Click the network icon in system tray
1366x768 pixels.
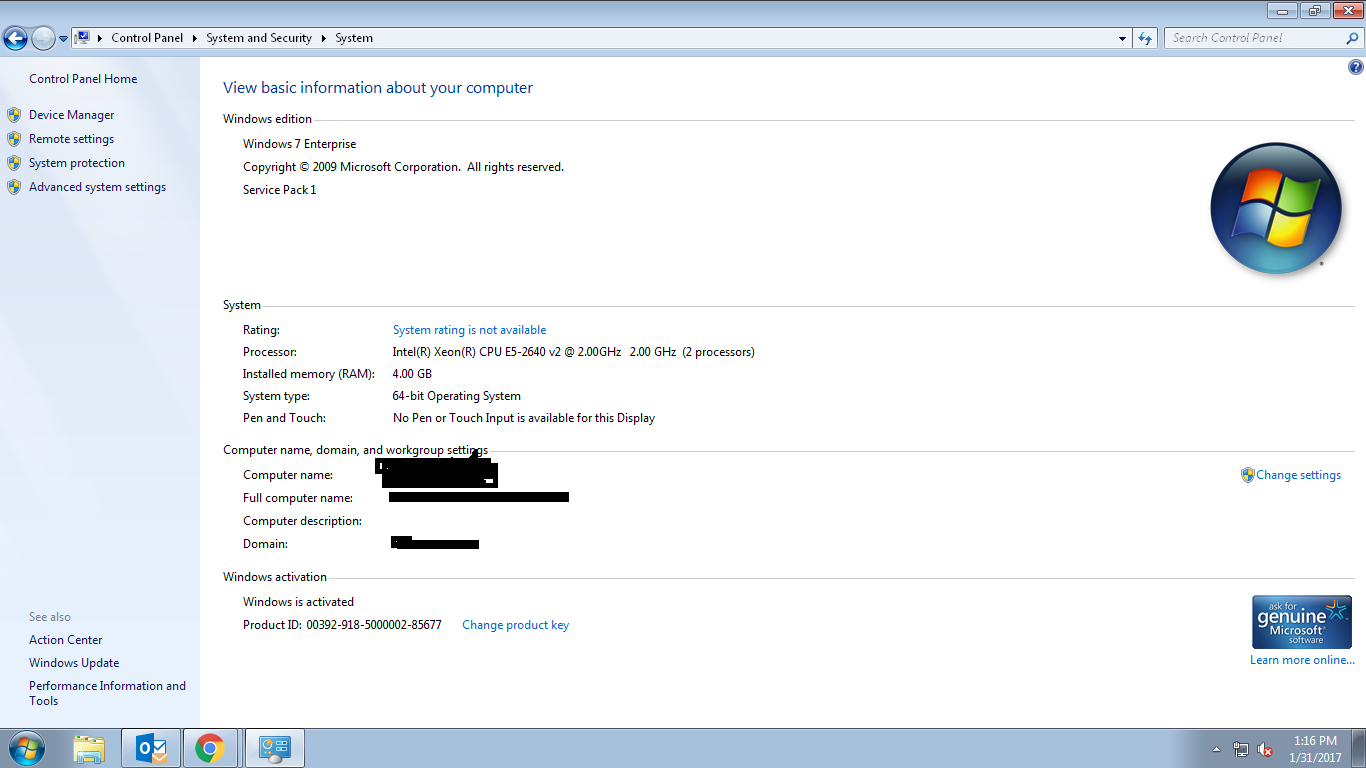click(1241, 749)
